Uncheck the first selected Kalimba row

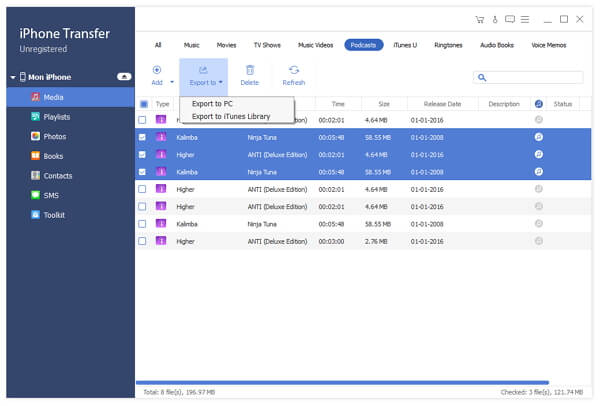[142, 137]
